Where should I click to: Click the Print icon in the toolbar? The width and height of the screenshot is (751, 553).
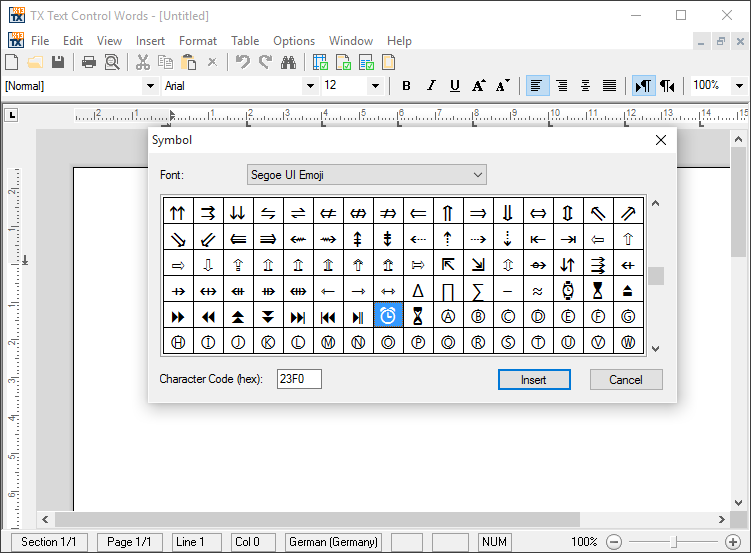[88, 62]
